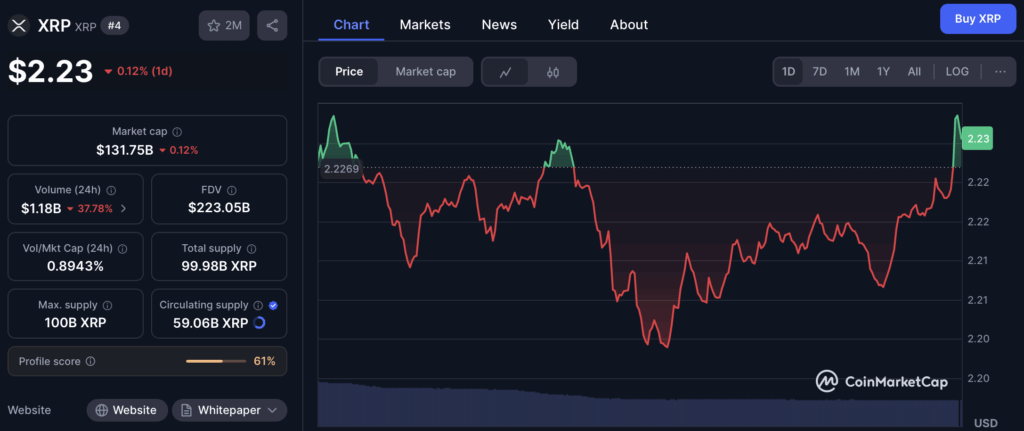This screenshot has height=431, width=1024.
Task: Click the $2.23 headline price
Action: pos(51,71)
